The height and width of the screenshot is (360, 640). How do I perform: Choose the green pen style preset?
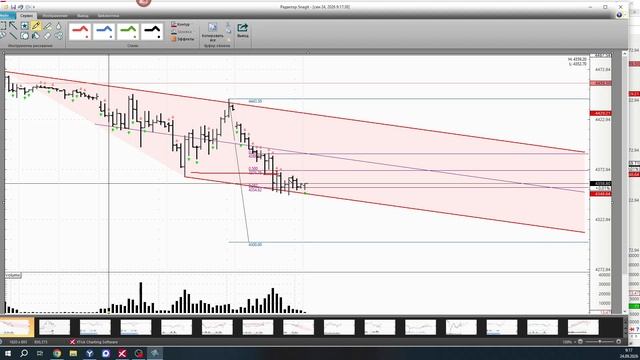[128, 31]
